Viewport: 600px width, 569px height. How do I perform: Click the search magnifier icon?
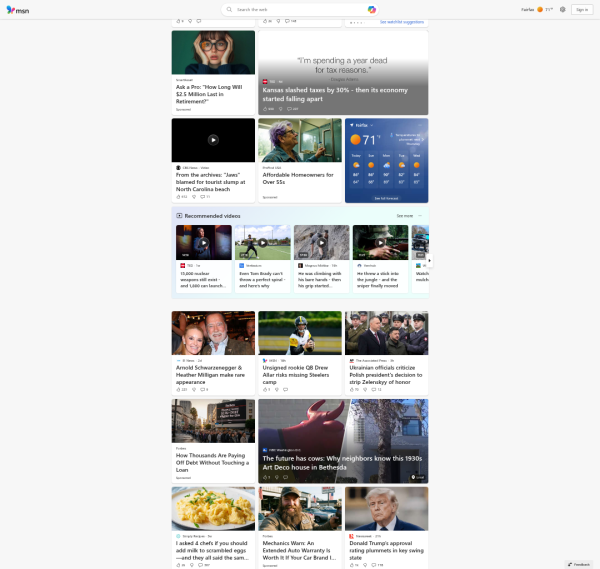point(229,10)
